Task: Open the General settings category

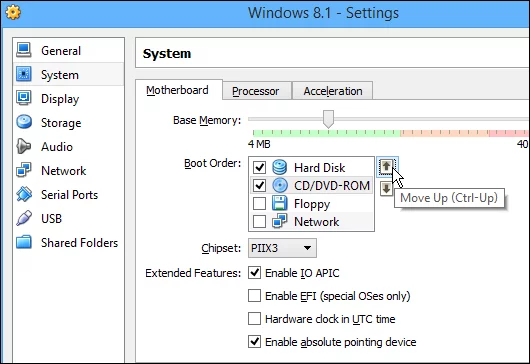Action: (x=69, y=50)
